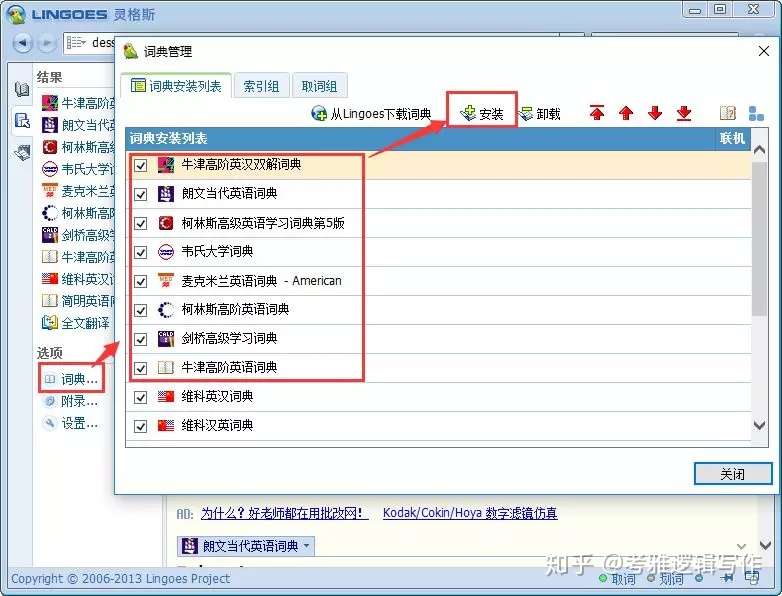Click Merriam-Webster icon in install list

pos(166,252)
